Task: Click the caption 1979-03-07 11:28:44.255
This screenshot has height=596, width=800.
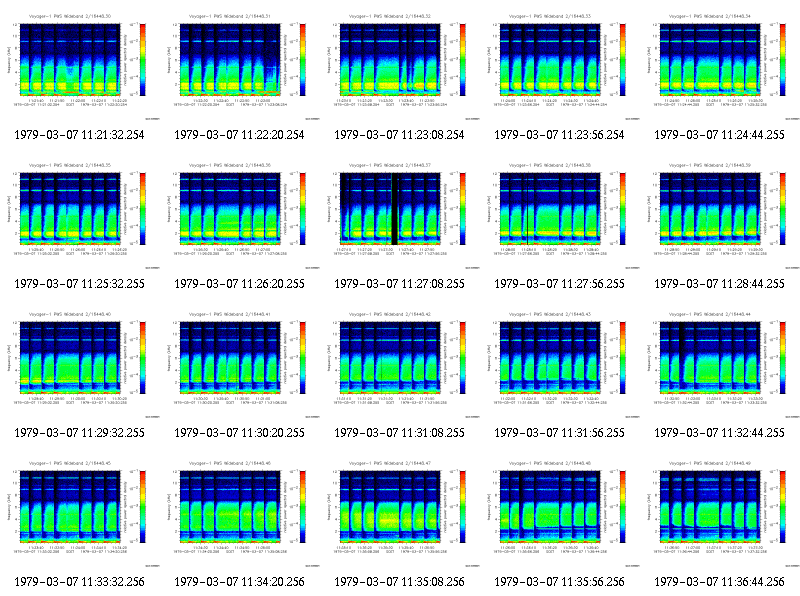Action: point(719,284)
